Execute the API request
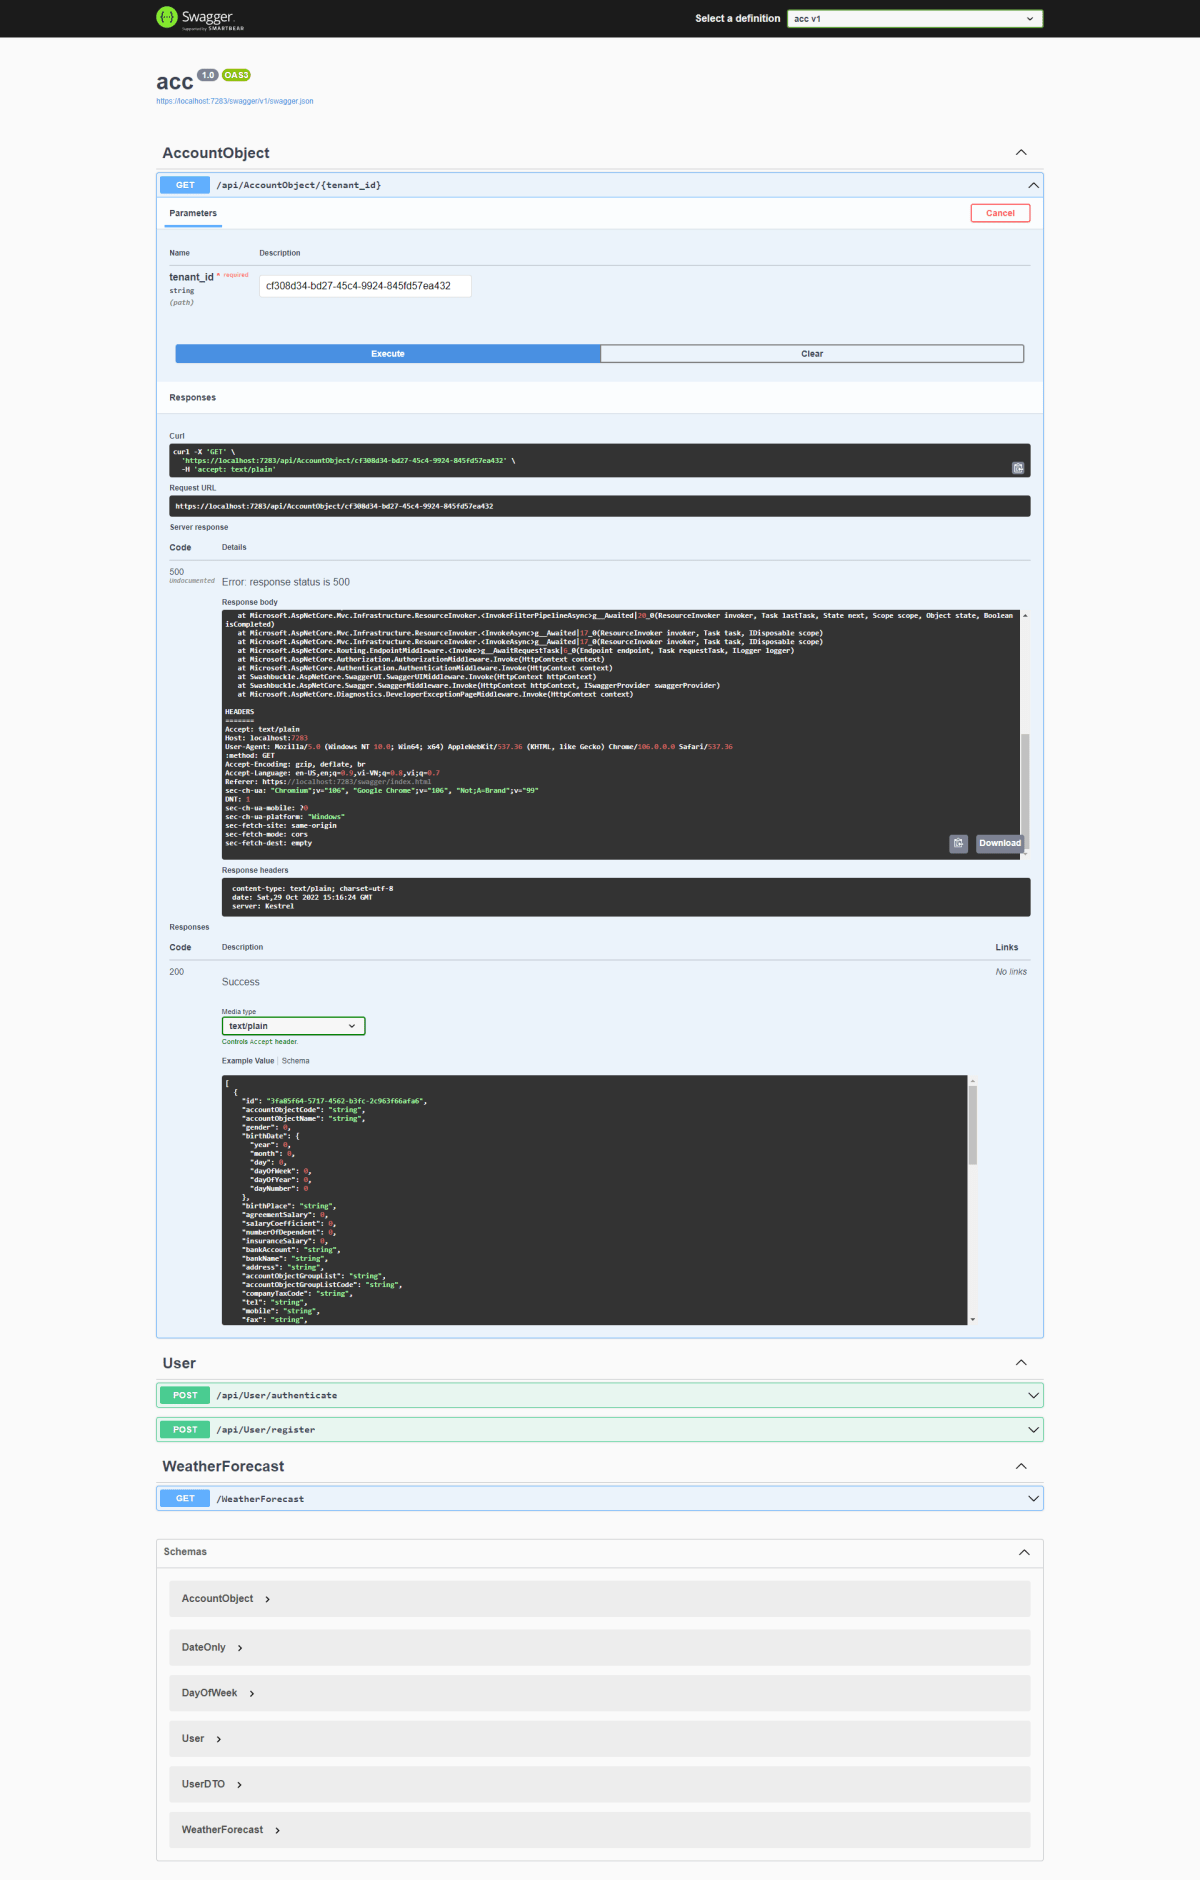This screenshot has width=1200, height=1880. pyautogui.click(x=388, y=354)
